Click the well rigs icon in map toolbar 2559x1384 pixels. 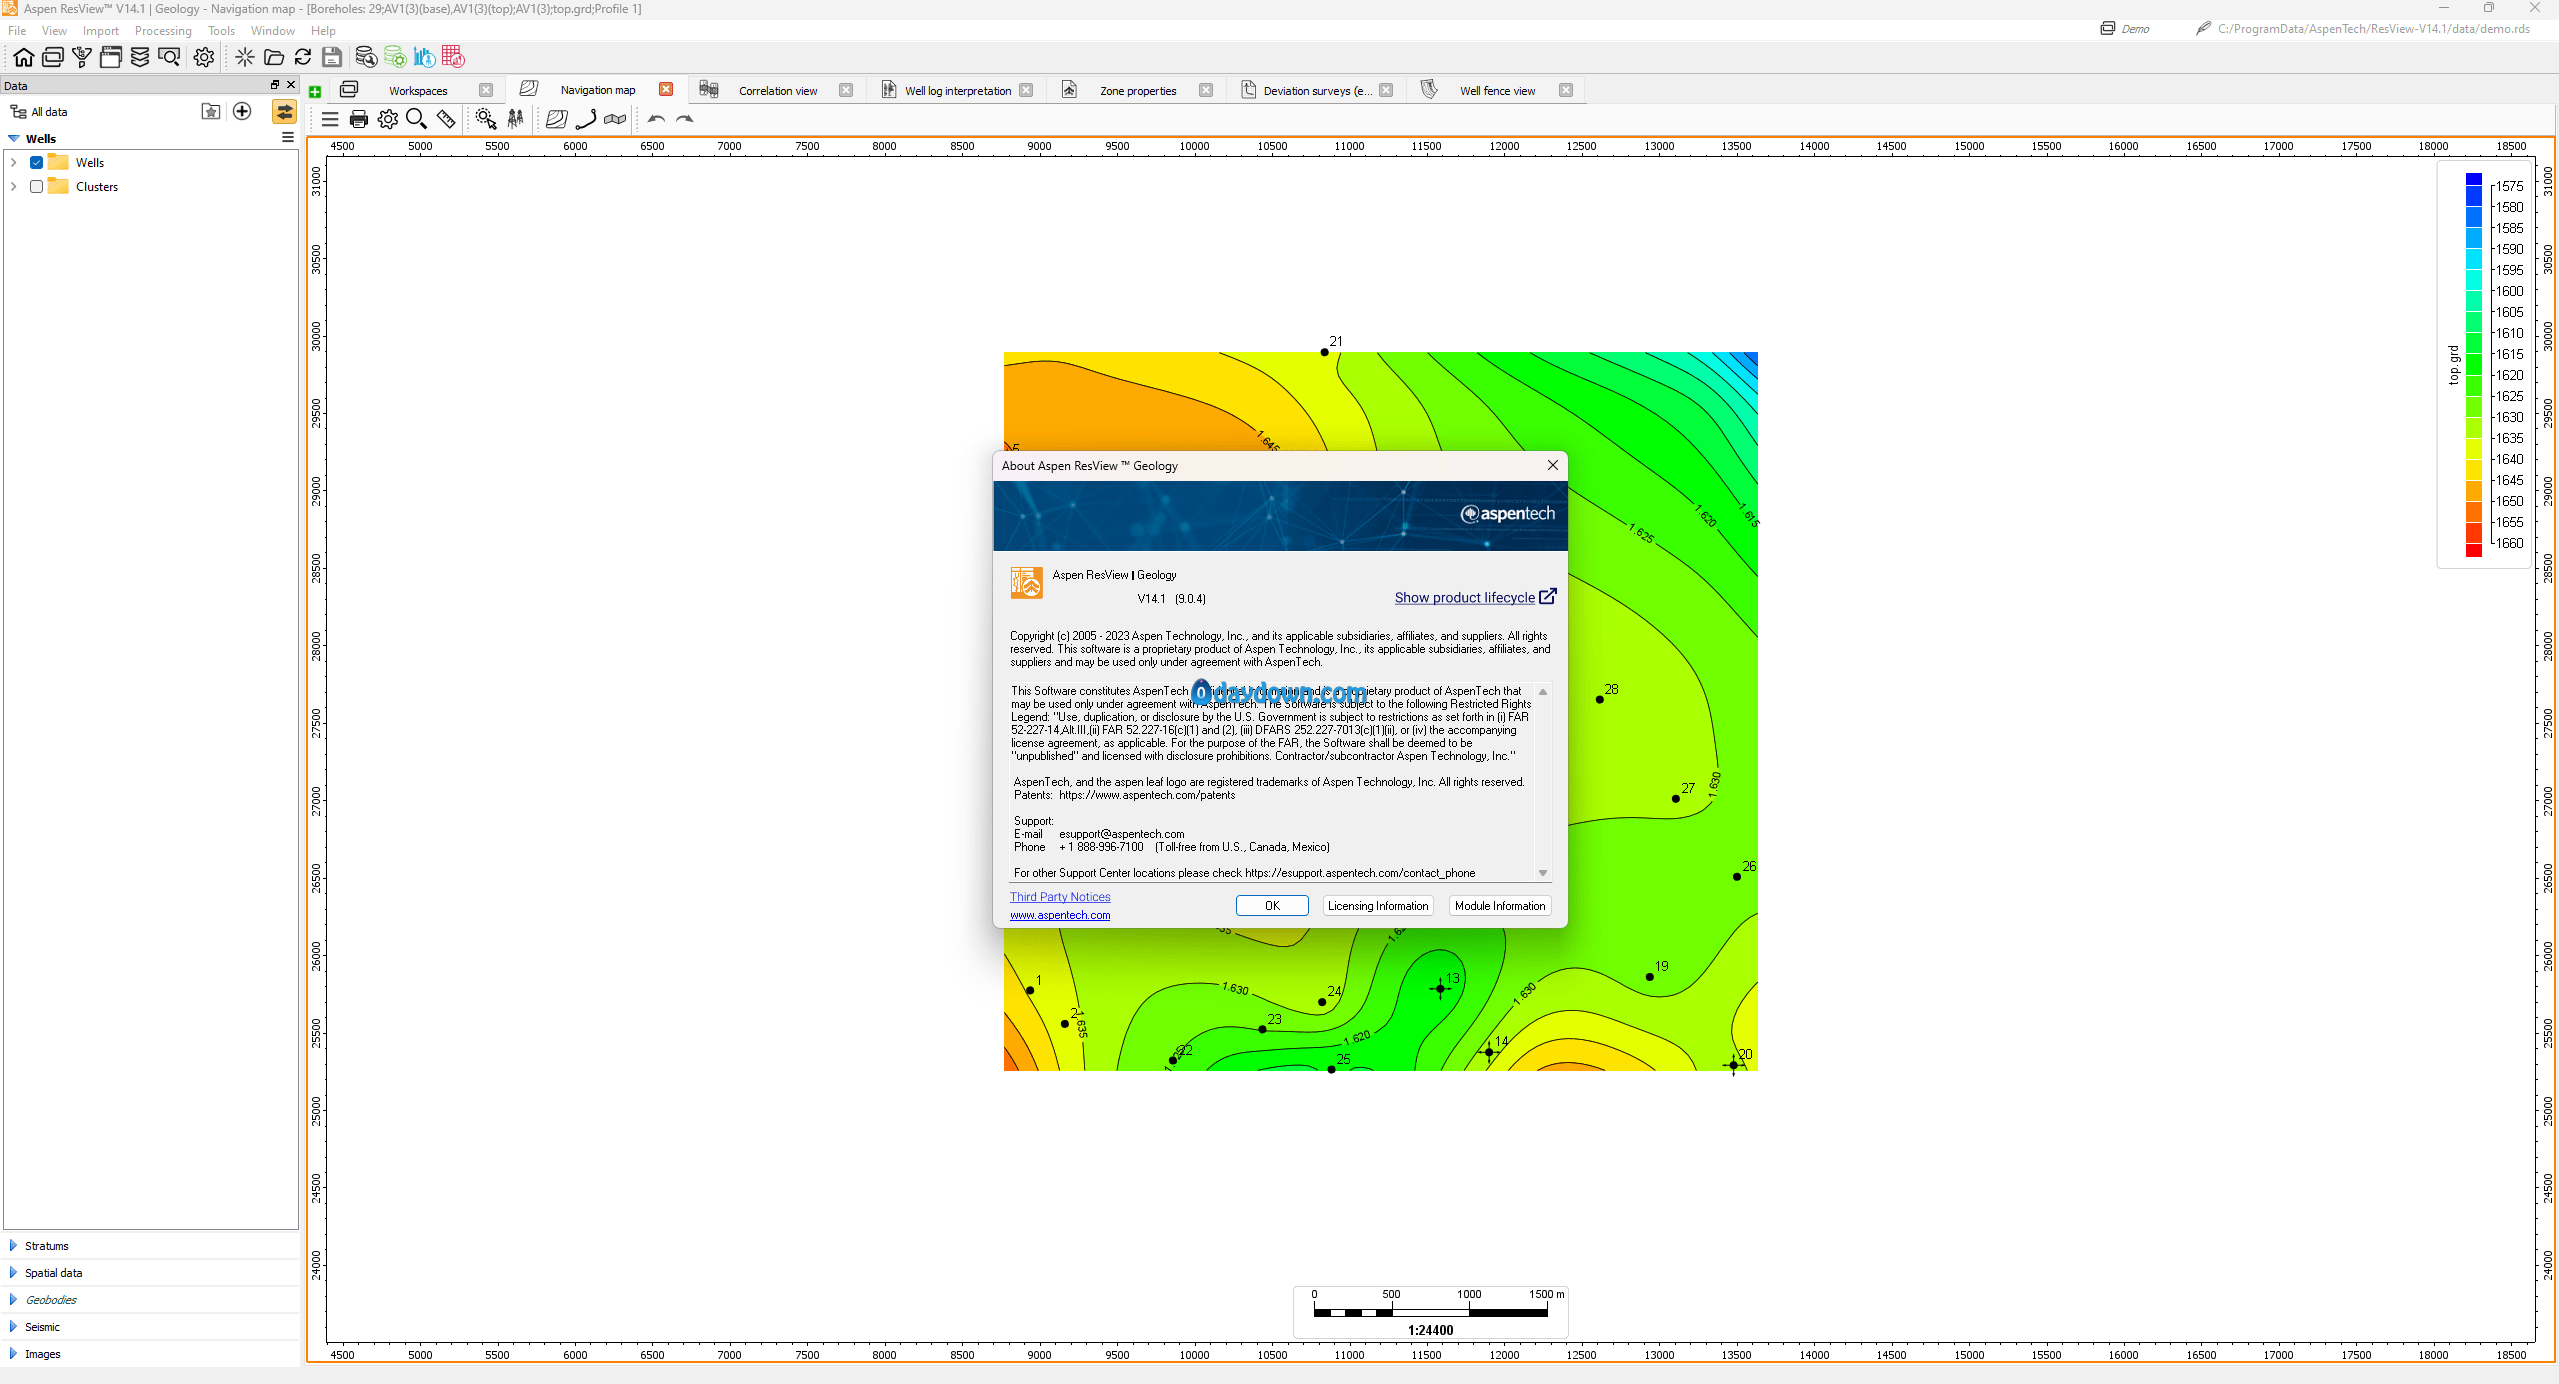click(515, 119)
